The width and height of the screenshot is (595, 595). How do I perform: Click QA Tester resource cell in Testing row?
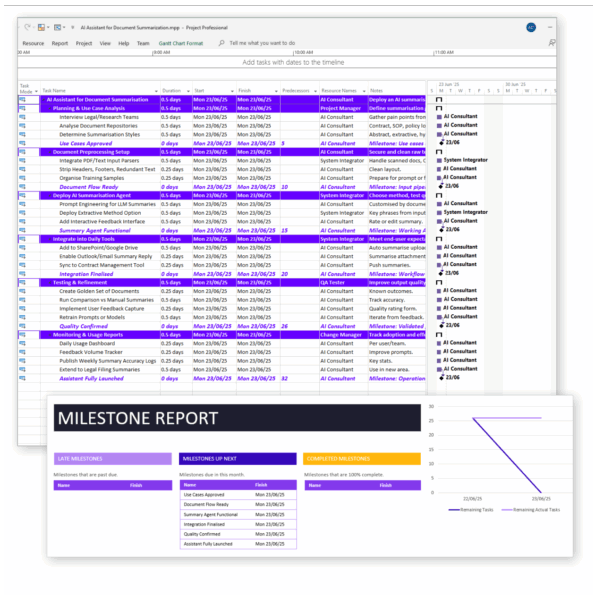pyautogui.click(x=344, y=282)
